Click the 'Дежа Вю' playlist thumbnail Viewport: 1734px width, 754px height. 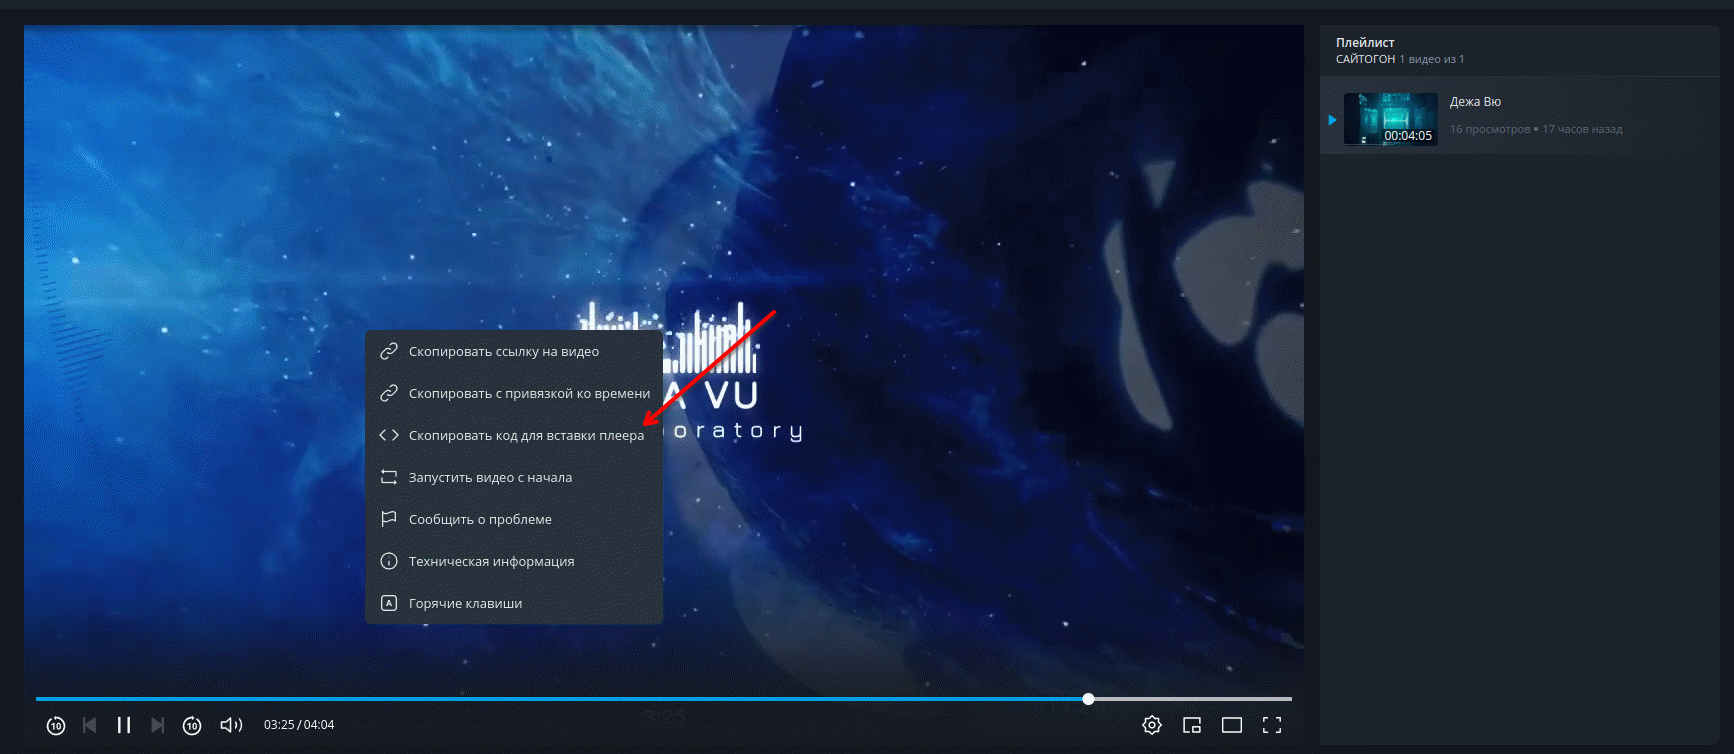(1391, 119)
